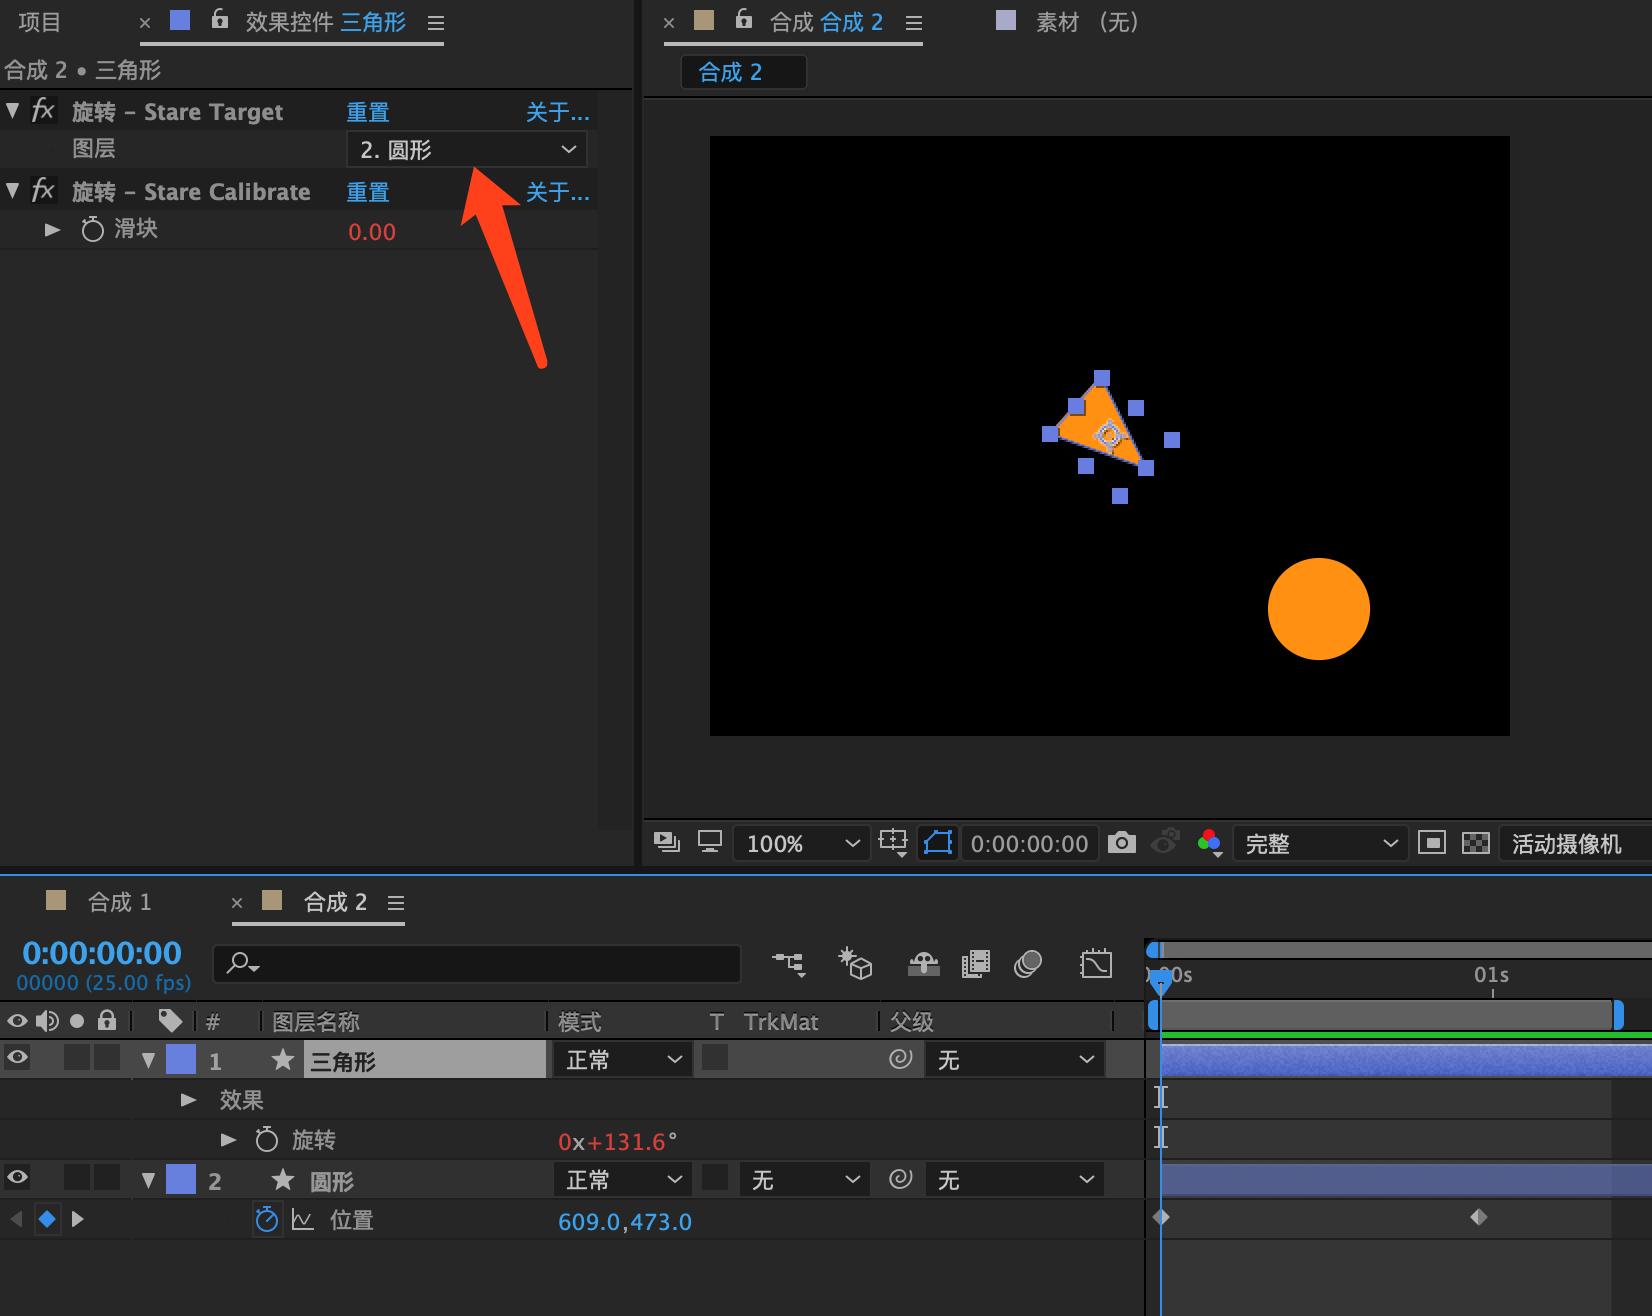
Task: Click the 圆形 label color swatch
Action: tap(181, 1180)
